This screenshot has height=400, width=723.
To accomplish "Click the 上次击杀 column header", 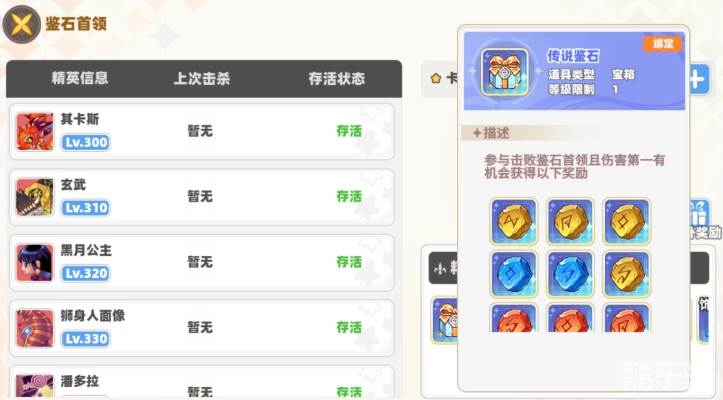I will [201, 78].
